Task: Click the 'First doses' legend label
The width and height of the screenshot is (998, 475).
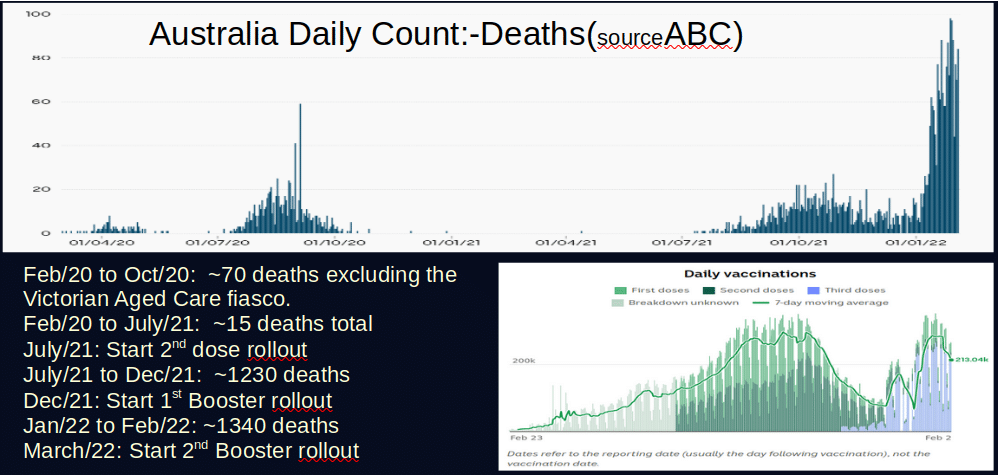Action: pos(662,290)
